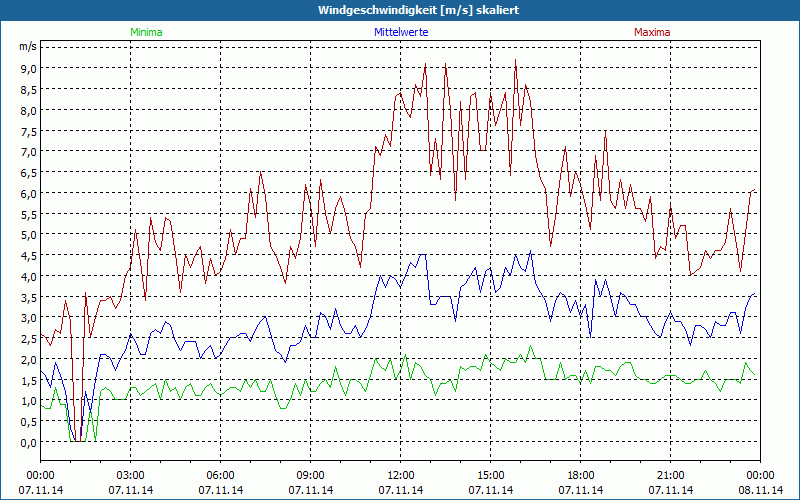Click the 7,0 y-axis value

tap(29, 152)
